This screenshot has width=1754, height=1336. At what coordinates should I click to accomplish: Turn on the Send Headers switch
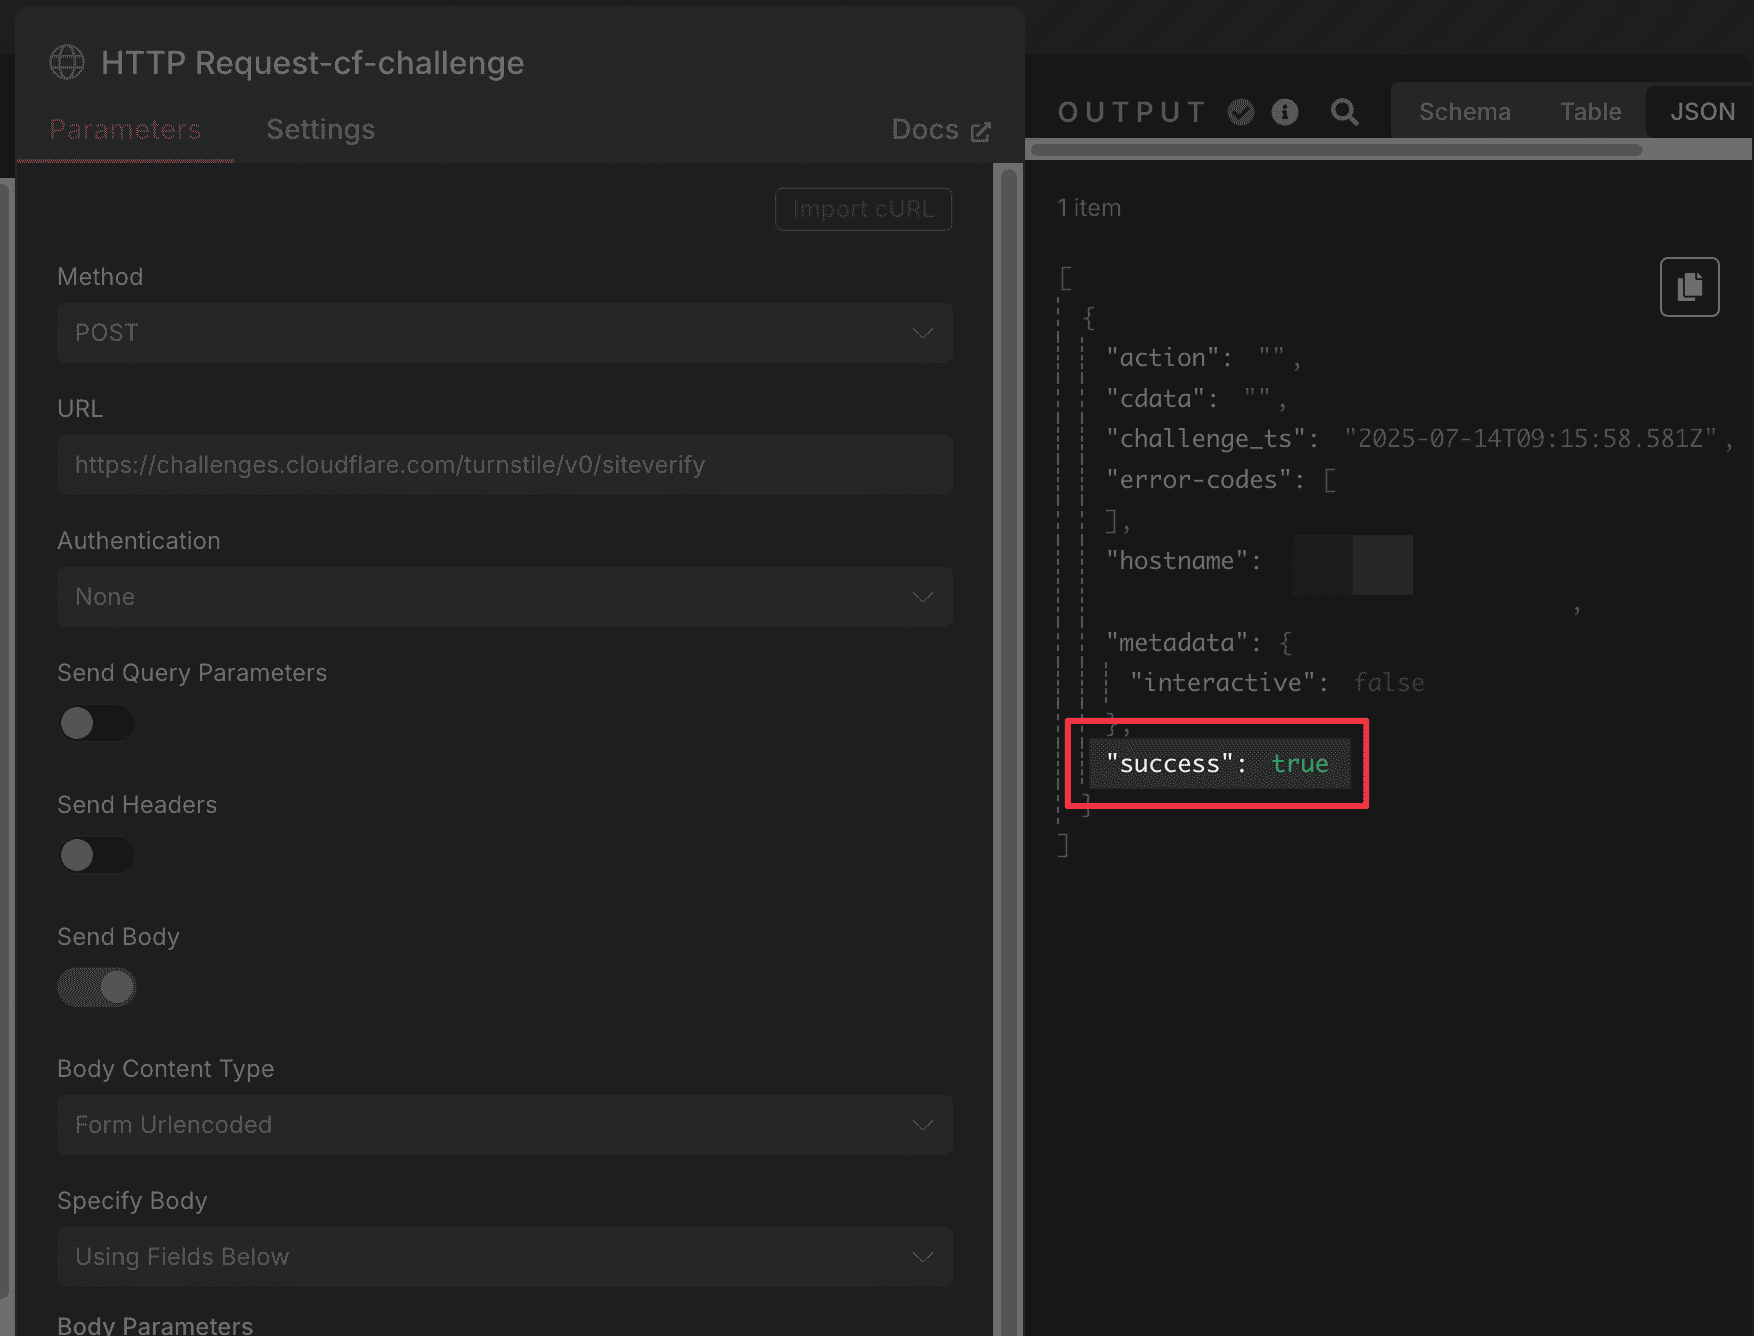point(96,855)
